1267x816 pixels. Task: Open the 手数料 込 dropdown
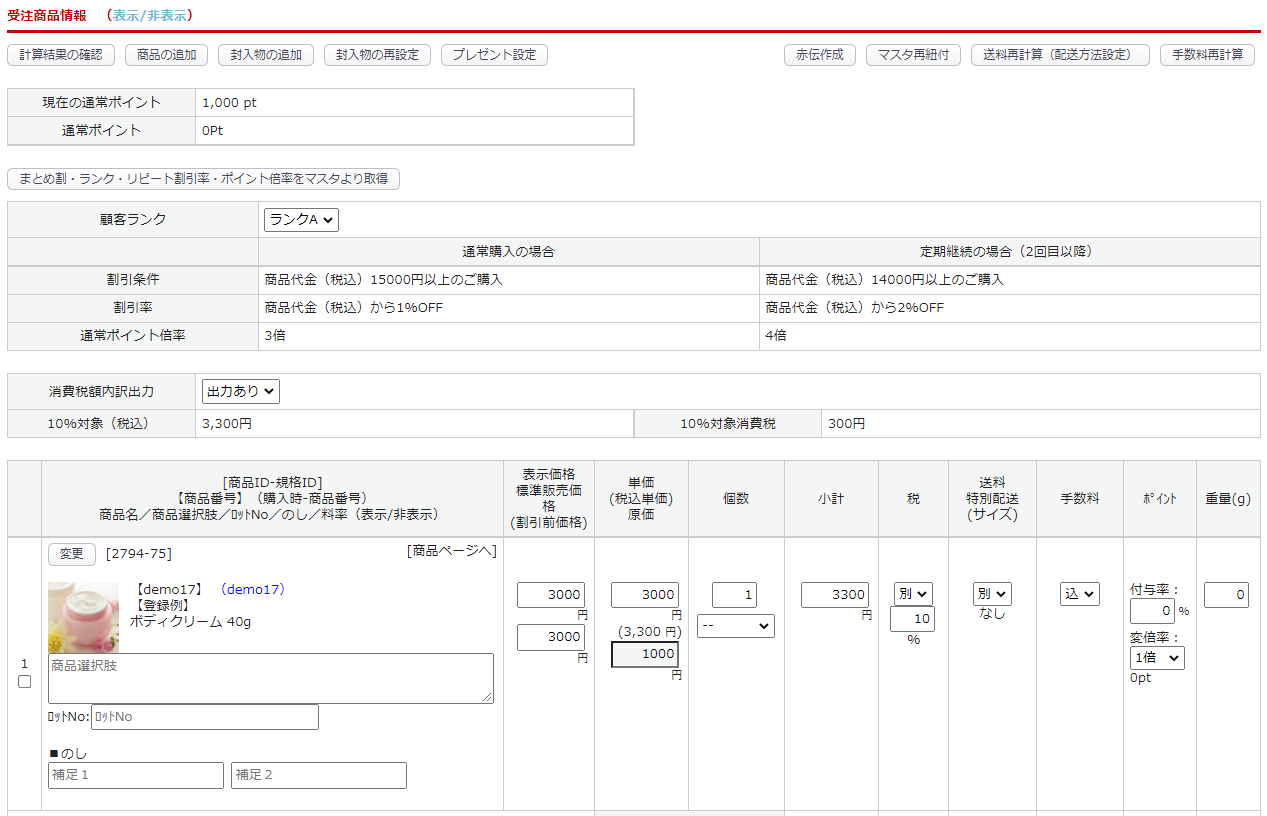(1079, 594)
